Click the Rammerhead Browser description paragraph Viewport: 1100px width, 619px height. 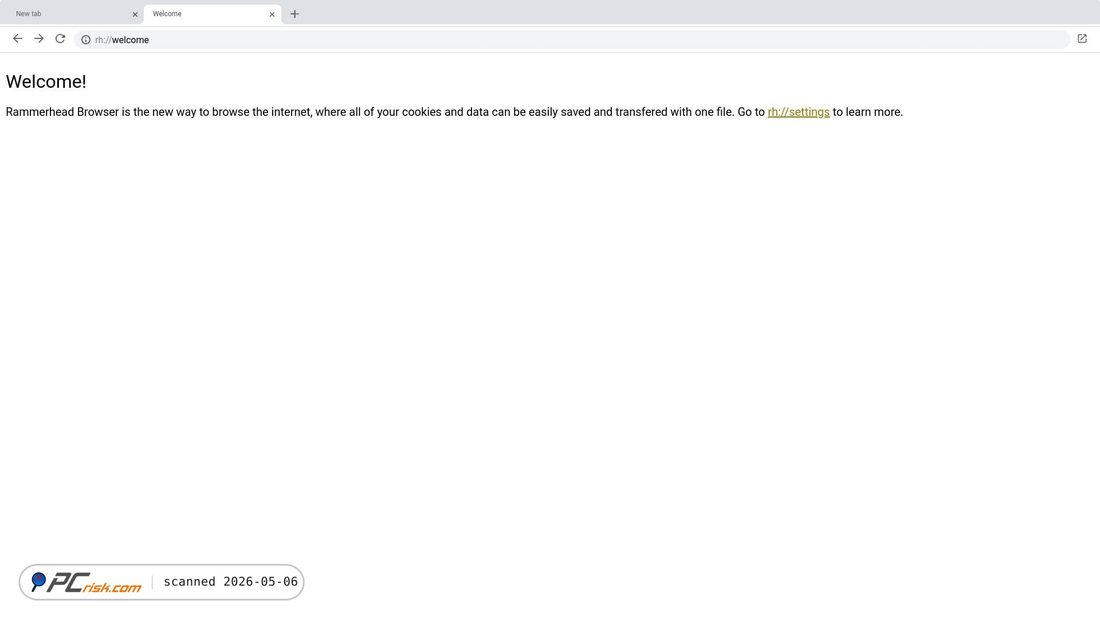point(455,112)
